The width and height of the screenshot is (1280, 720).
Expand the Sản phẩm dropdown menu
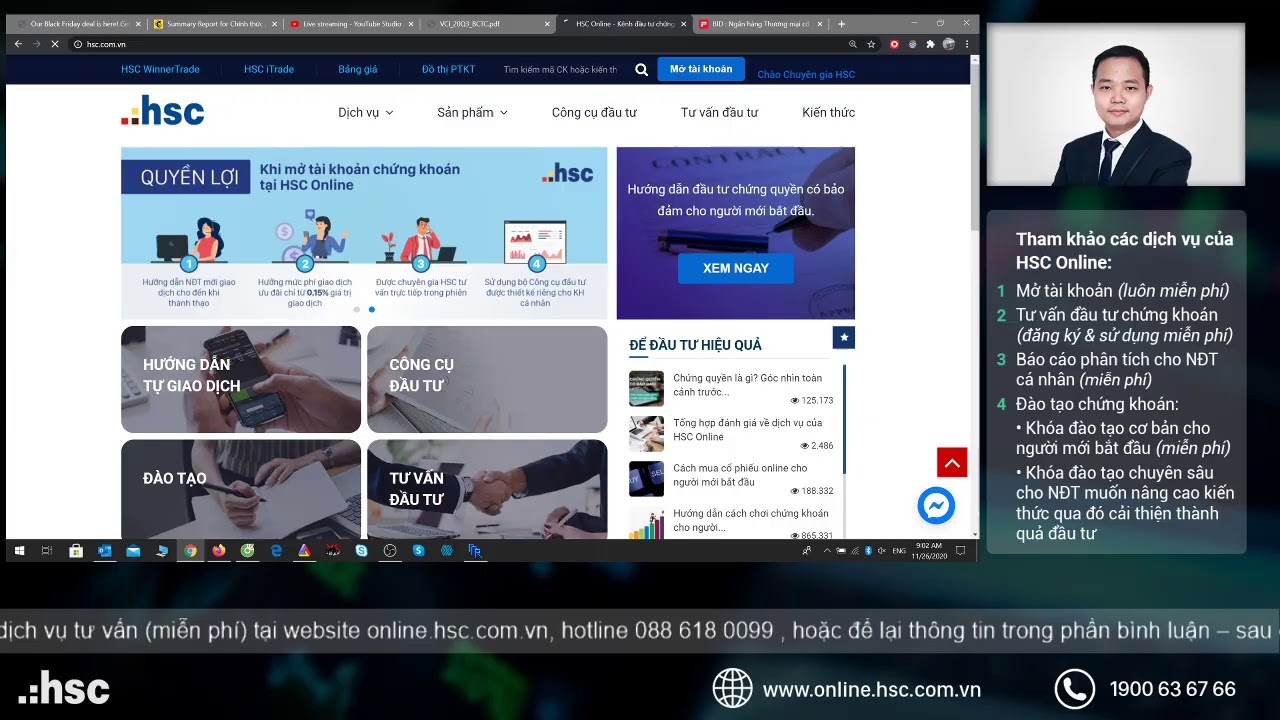[x=473, y=112]
